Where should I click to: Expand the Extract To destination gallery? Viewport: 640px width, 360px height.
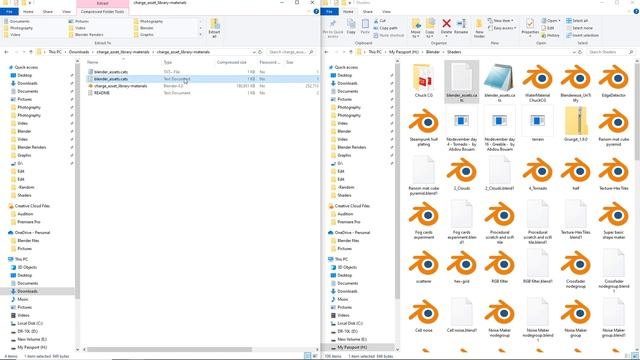click(200, 35)
